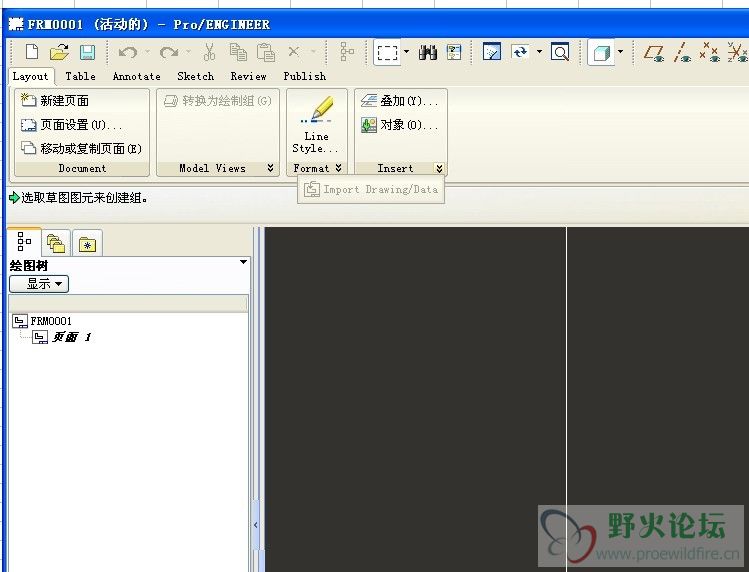Collapse navigator panel with arrow handle

256,525
